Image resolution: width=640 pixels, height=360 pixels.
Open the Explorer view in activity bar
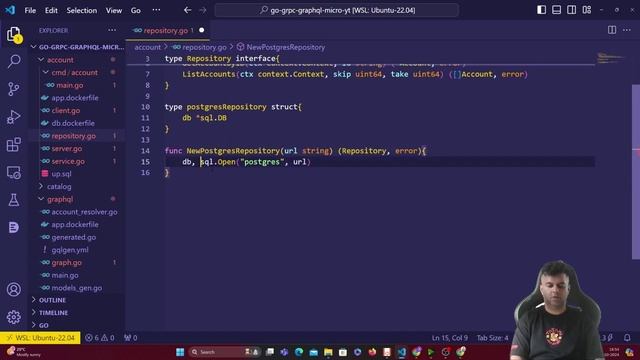[x=14, y=34]
